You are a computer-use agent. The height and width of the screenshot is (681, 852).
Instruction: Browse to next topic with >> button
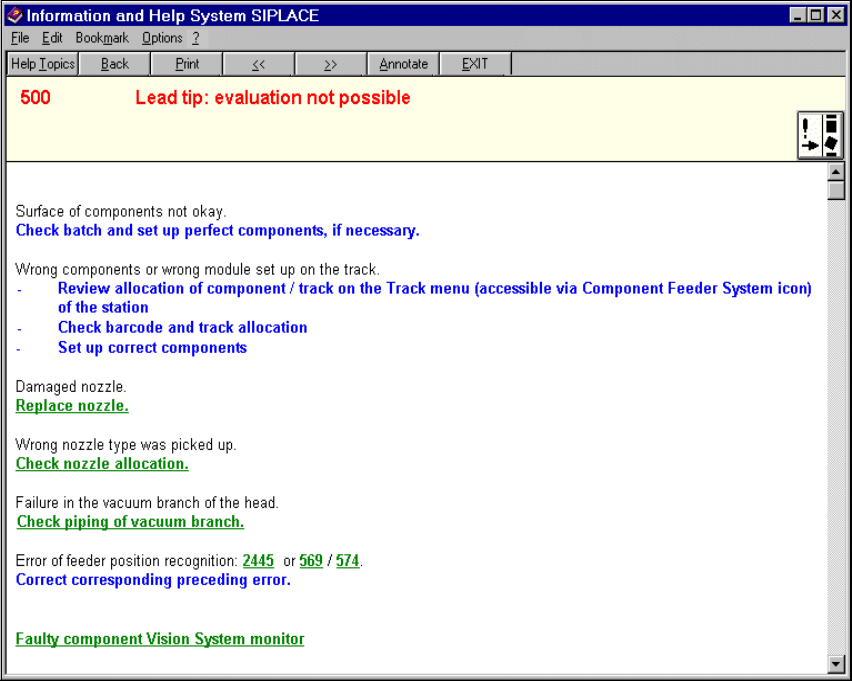pos(330,64)
